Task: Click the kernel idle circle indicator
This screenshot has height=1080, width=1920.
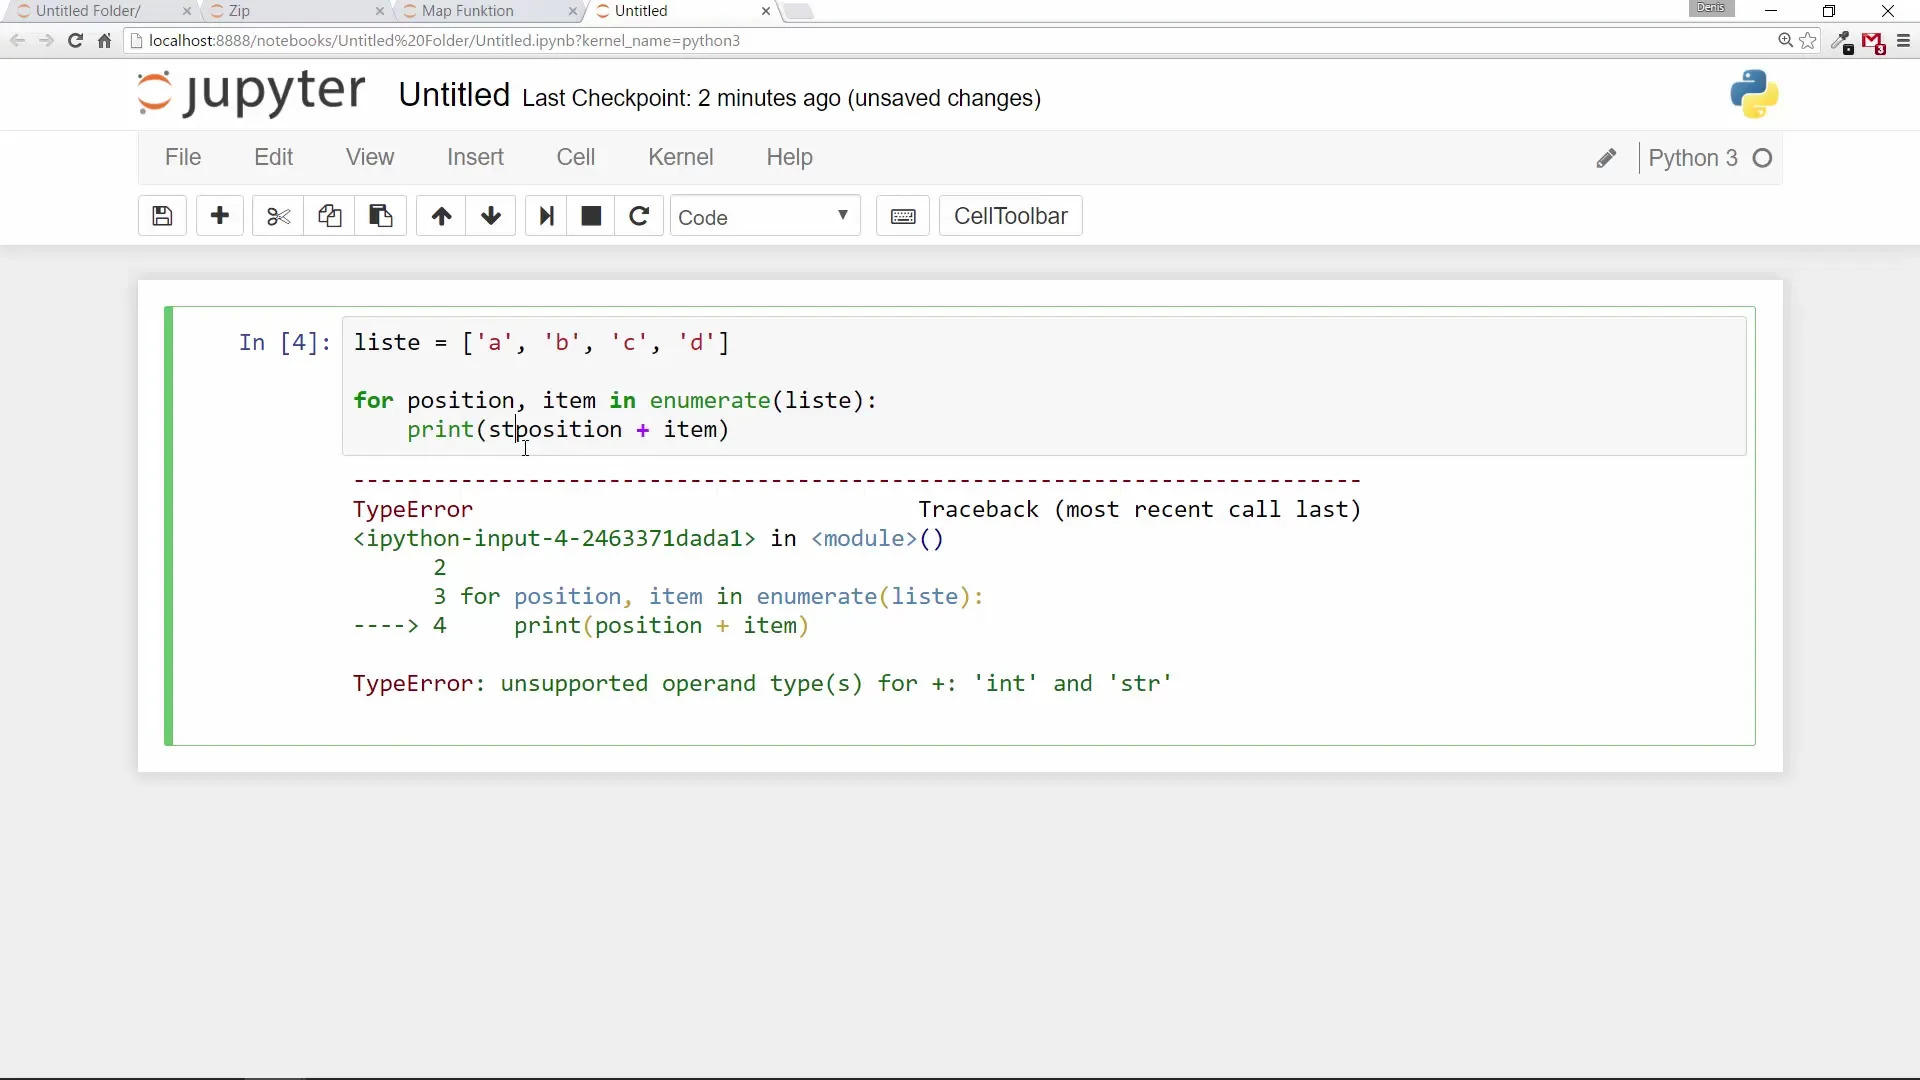Action: pyautogui.click(x=1763, y=158)
